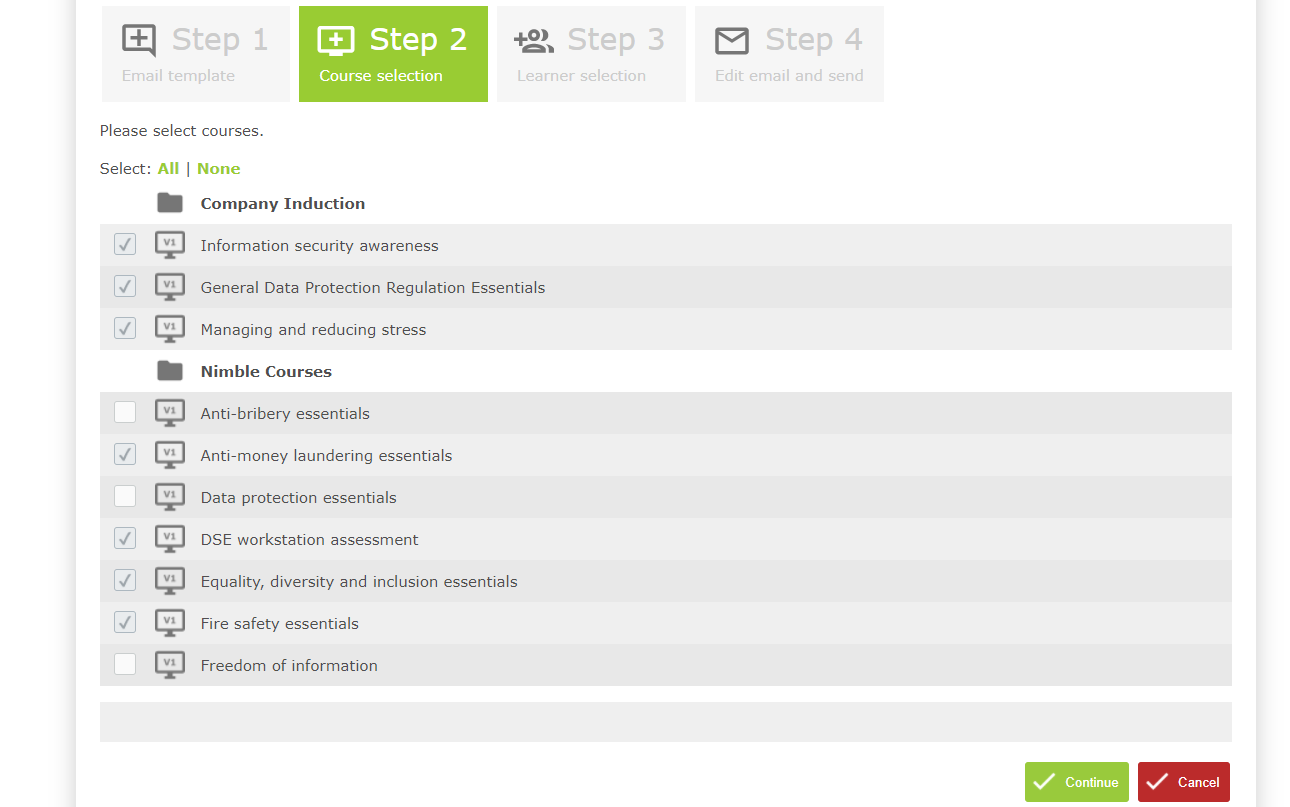Click Equality, diversity and inclusion essentials text
The width and height of the screenshot is (1290, 807).
(359, 582)
